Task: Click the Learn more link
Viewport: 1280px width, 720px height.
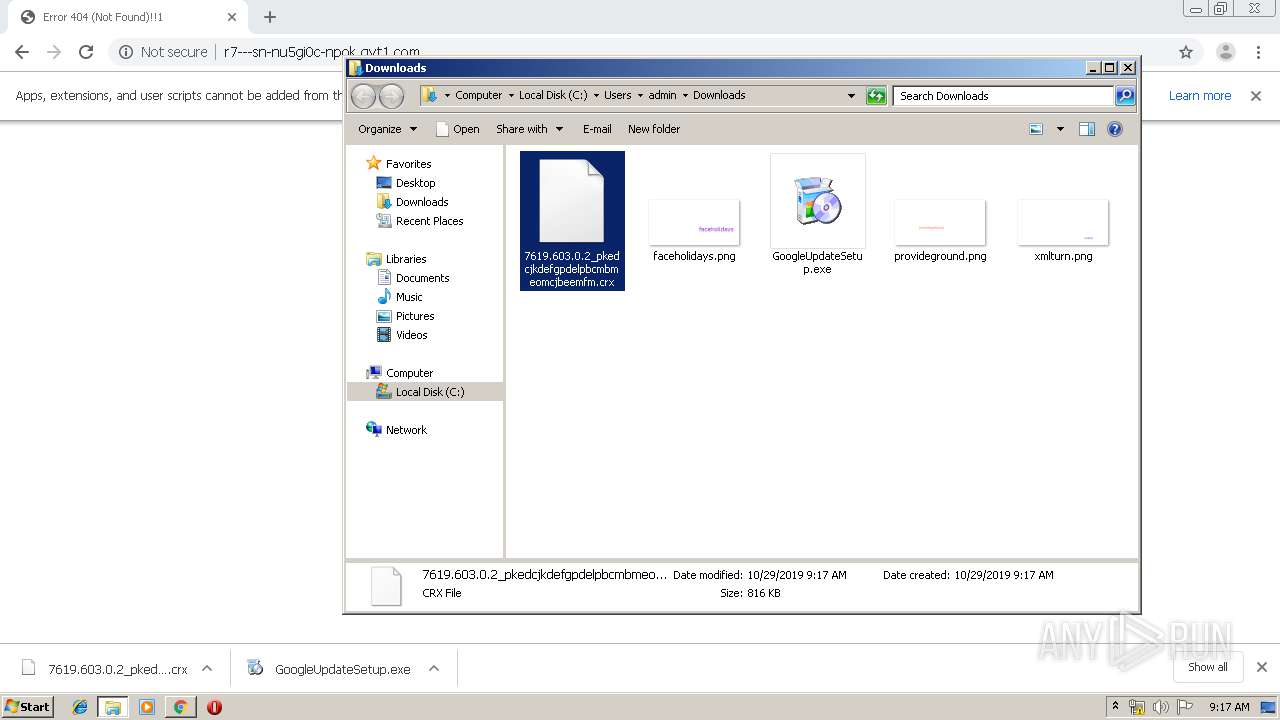Action: click(1199, 96)
